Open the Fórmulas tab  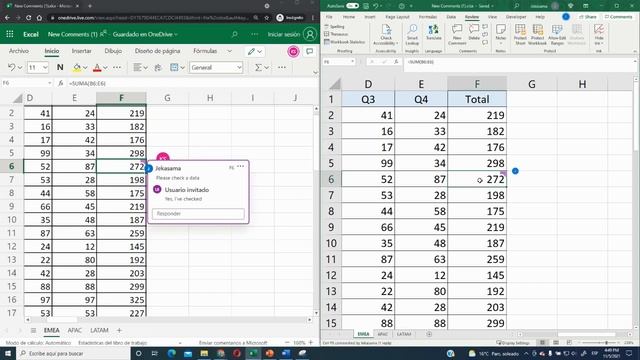pos(205,51)
